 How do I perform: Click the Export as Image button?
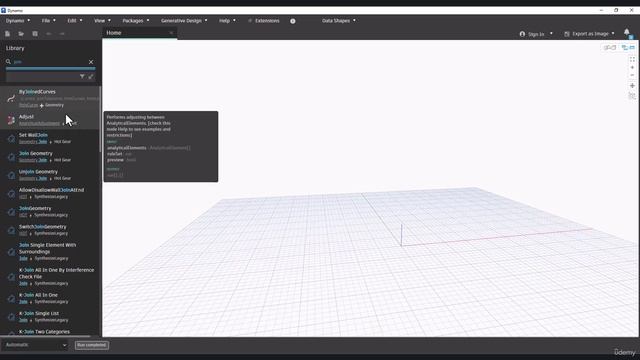pyautogui.click(x=589, y=34)
